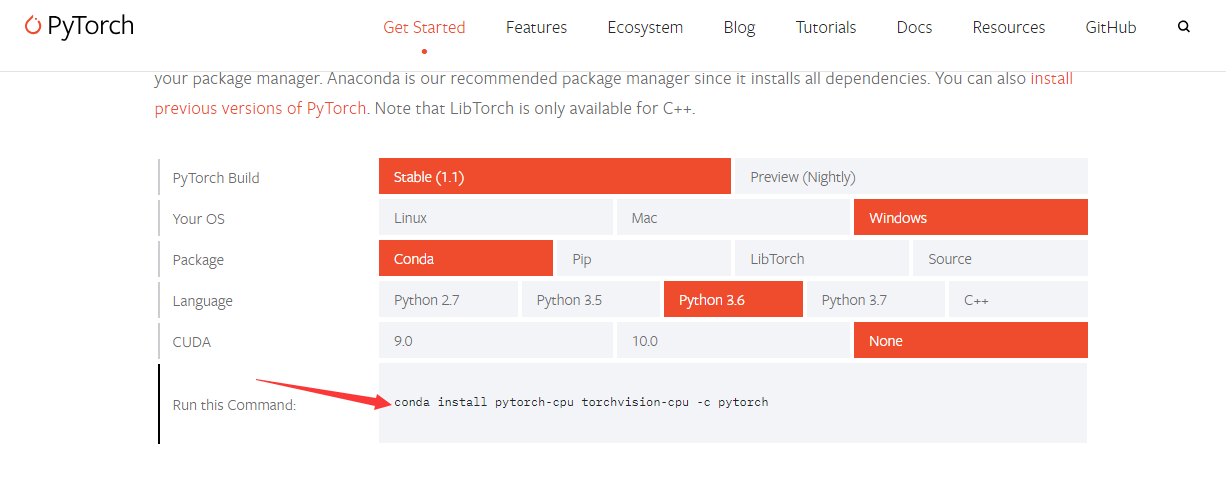The width and height of the screenshot is (1226, 501).
Task: Choose CUDA 10.0 option
Action: coord(733,341)
